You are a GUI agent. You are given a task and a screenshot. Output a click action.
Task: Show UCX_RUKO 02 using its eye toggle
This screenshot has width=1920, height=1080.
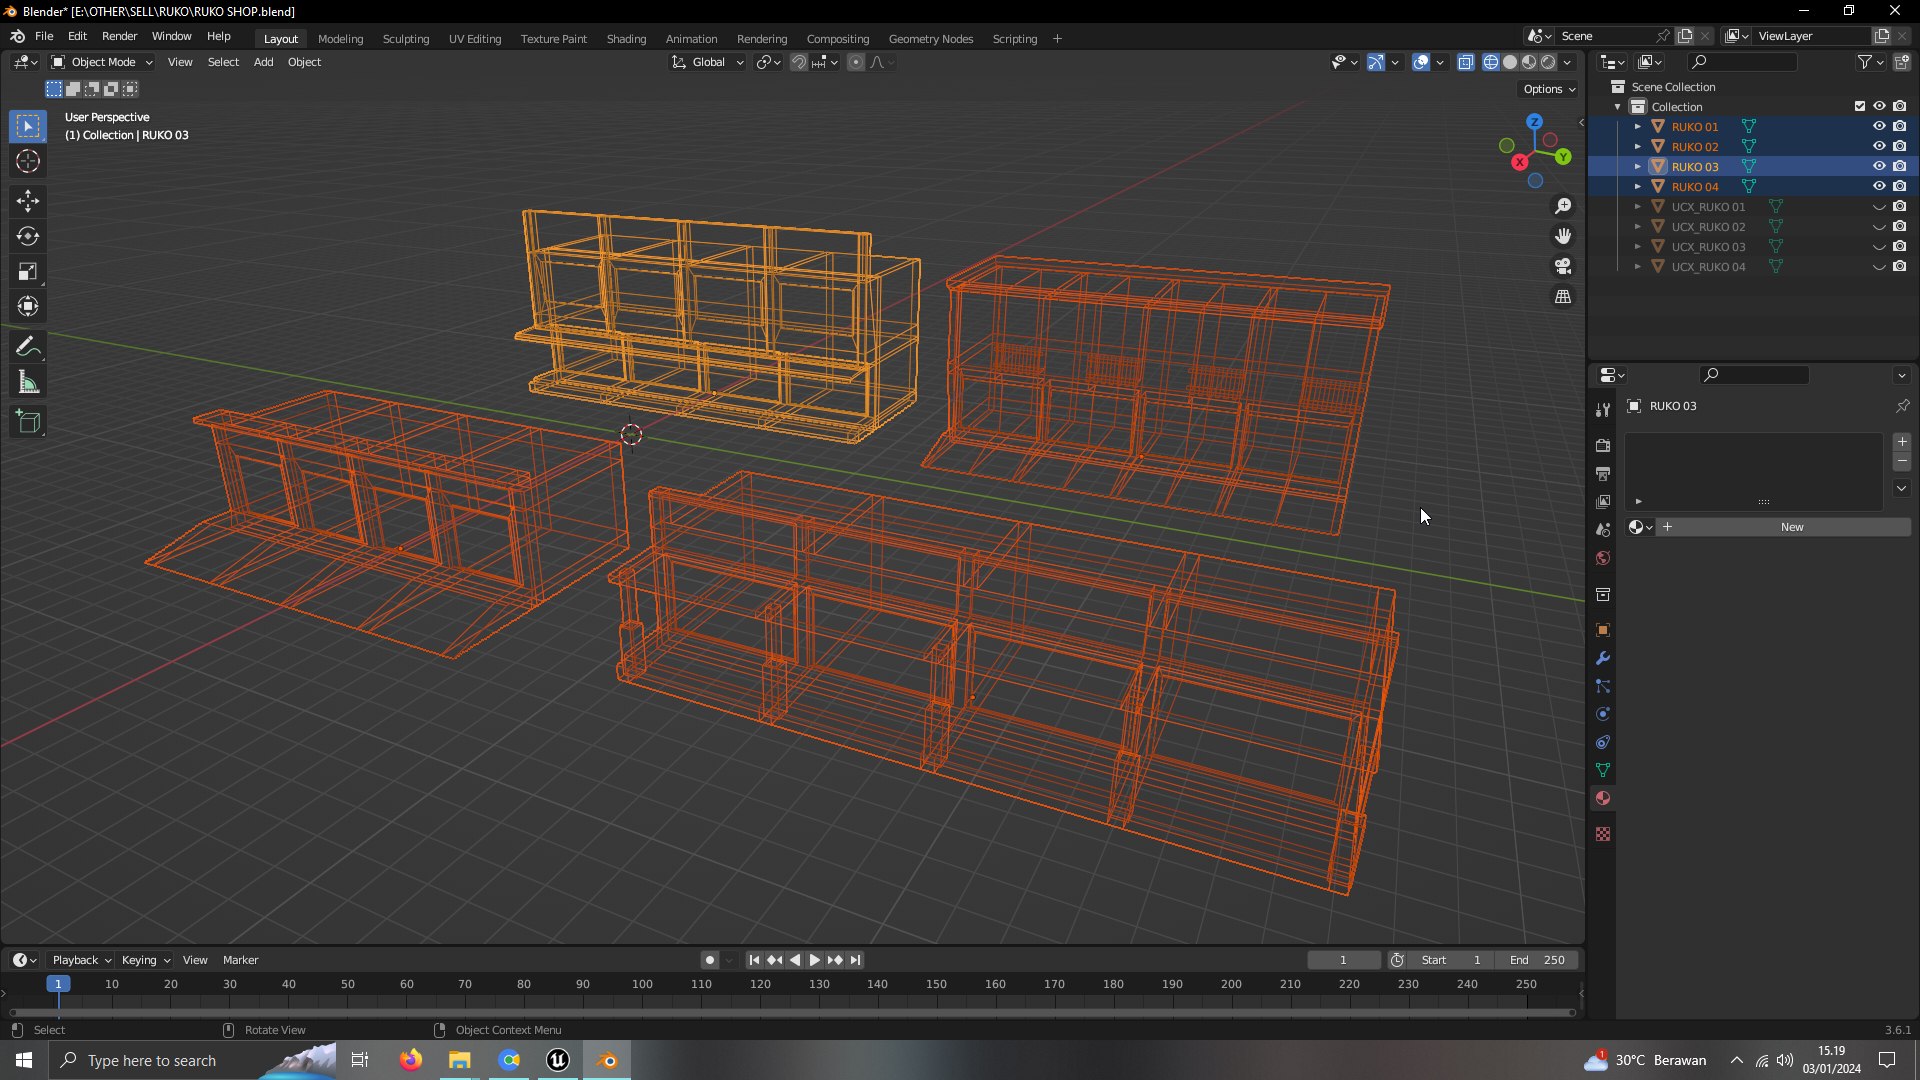[1879, 227]
